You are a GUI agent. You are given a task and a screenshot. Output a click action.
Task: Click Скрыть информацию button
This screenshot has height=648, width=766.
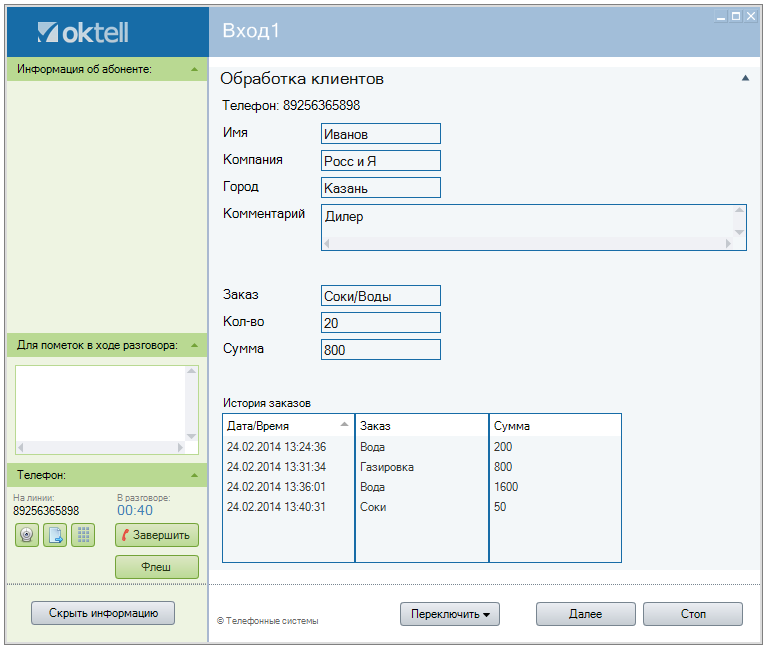pos(103,613)
